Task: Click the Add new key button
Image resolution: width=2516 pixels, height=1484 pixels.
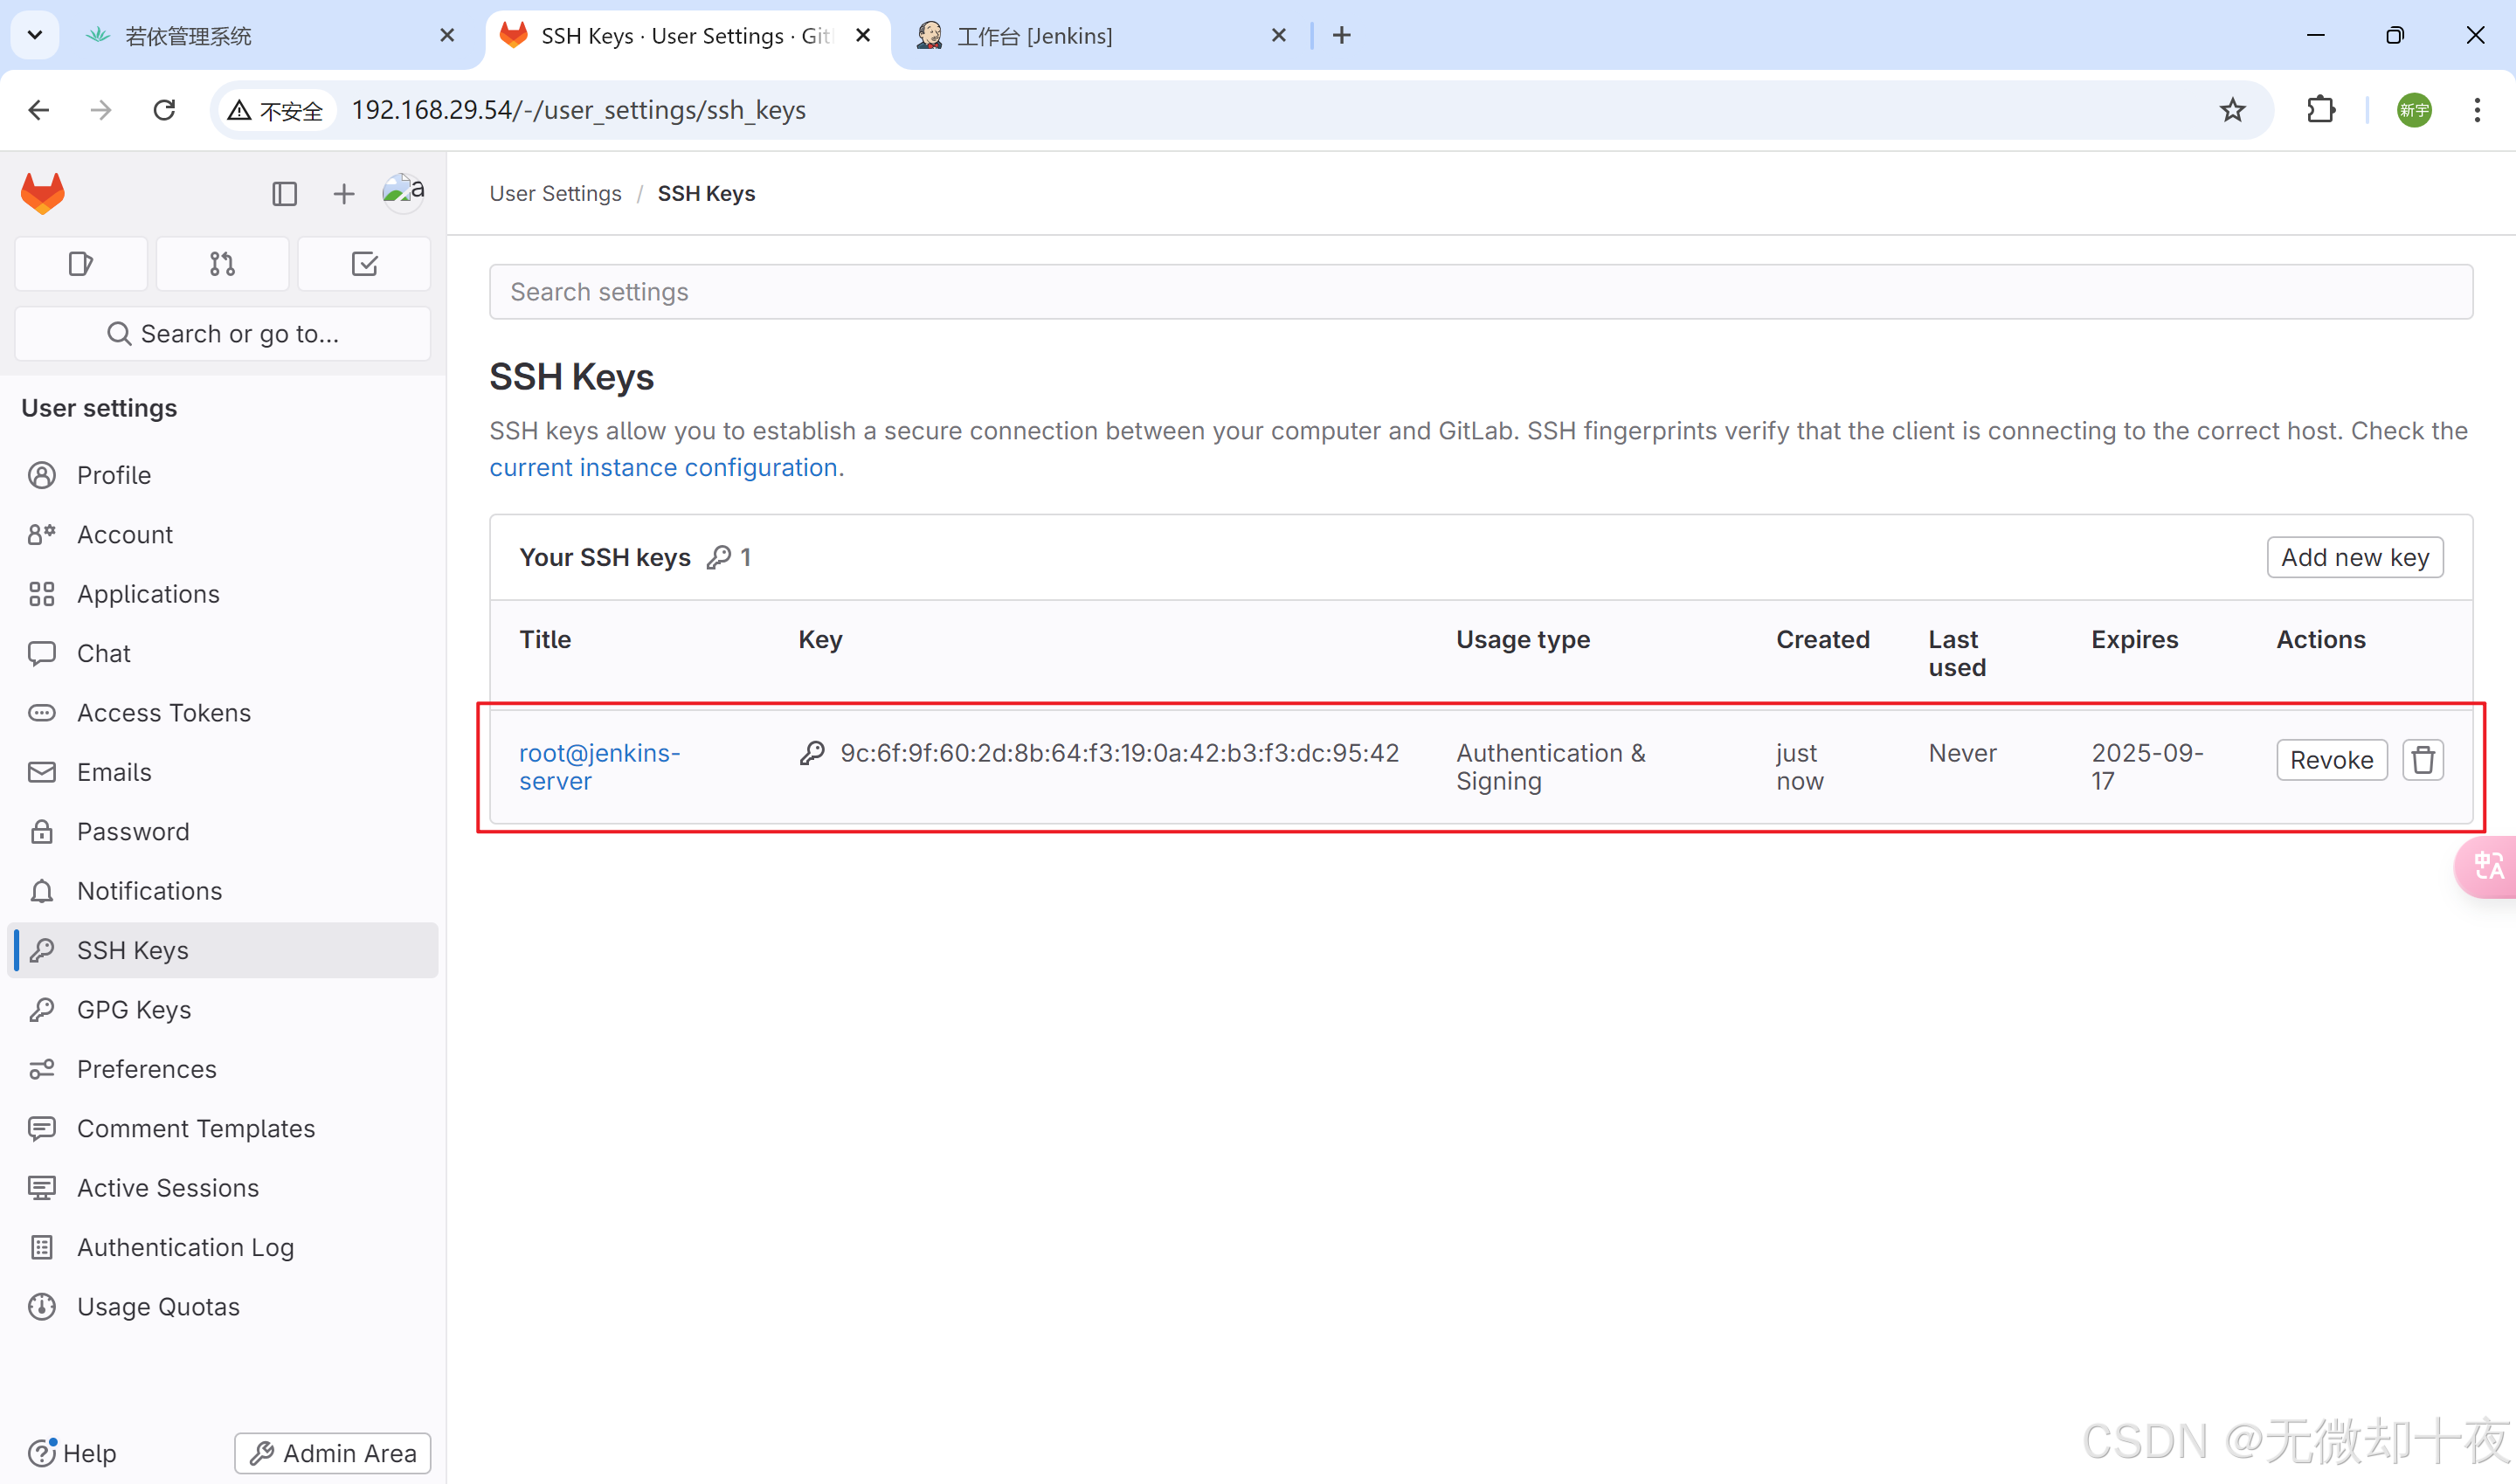Action: tap(2354, 558)
